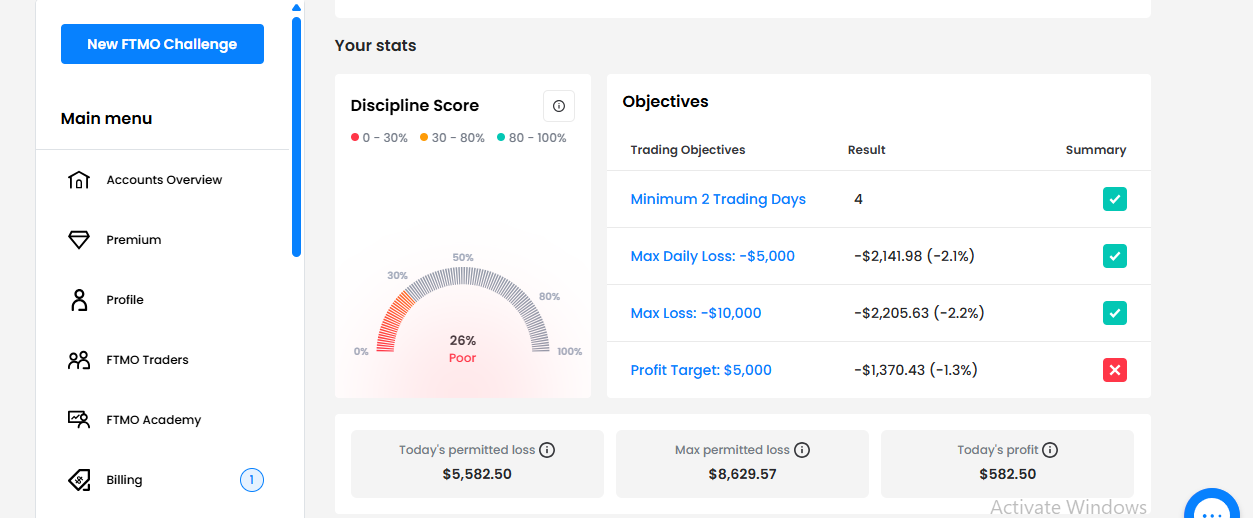1253x518 pixels.
Task: Click the Discipline Score gauge
Action: point(463,310)
